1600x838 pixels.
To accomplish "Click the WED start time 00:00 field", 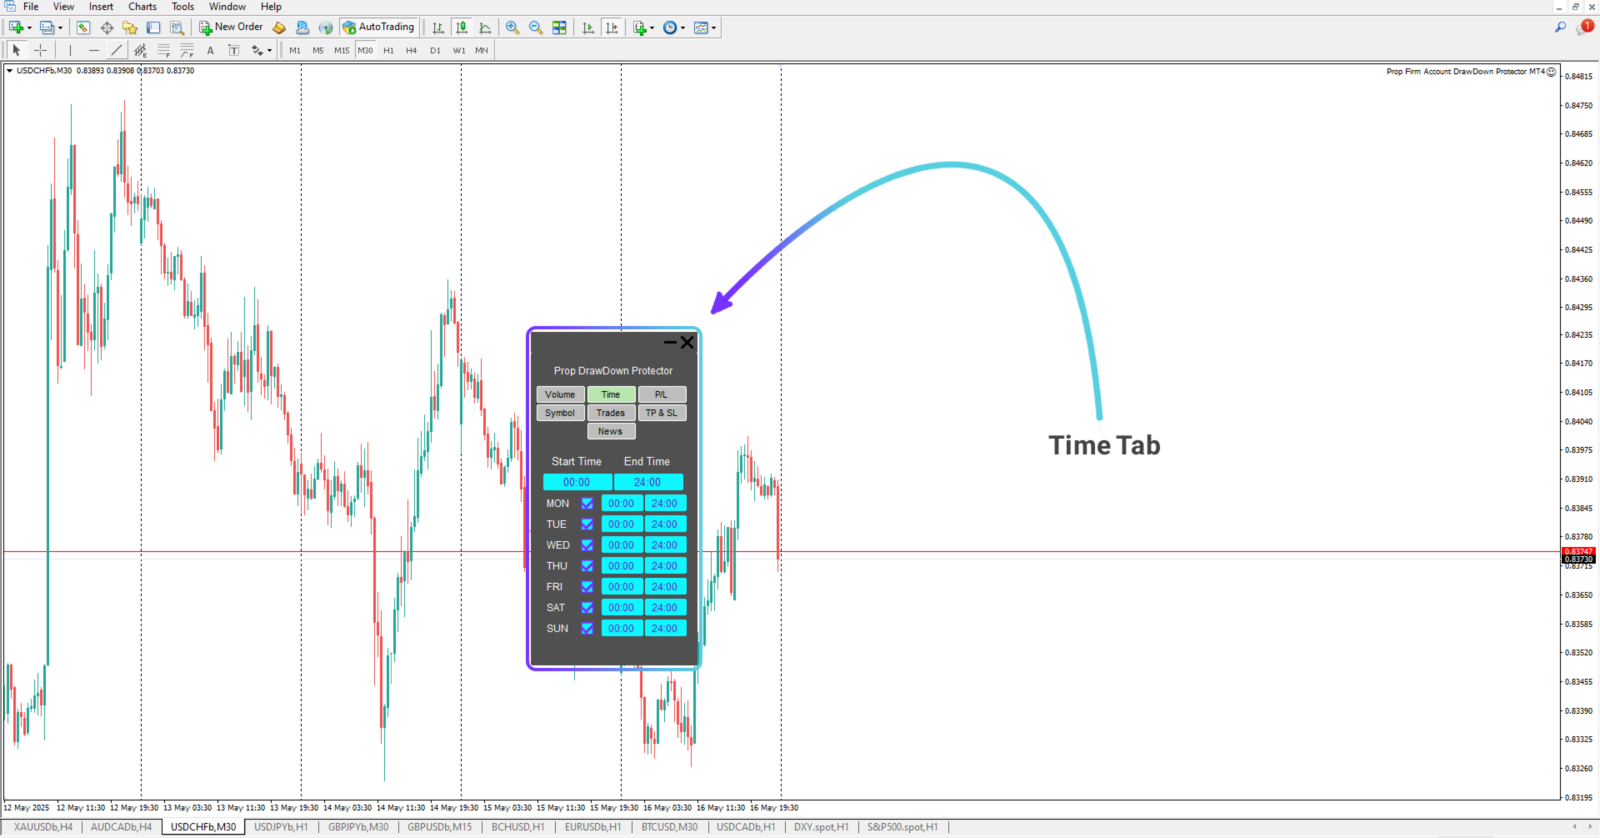I will 621,546.
